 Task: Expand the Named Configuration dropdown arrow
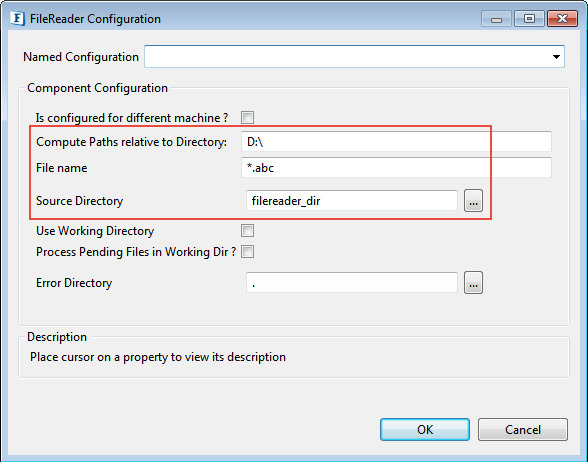556,57
